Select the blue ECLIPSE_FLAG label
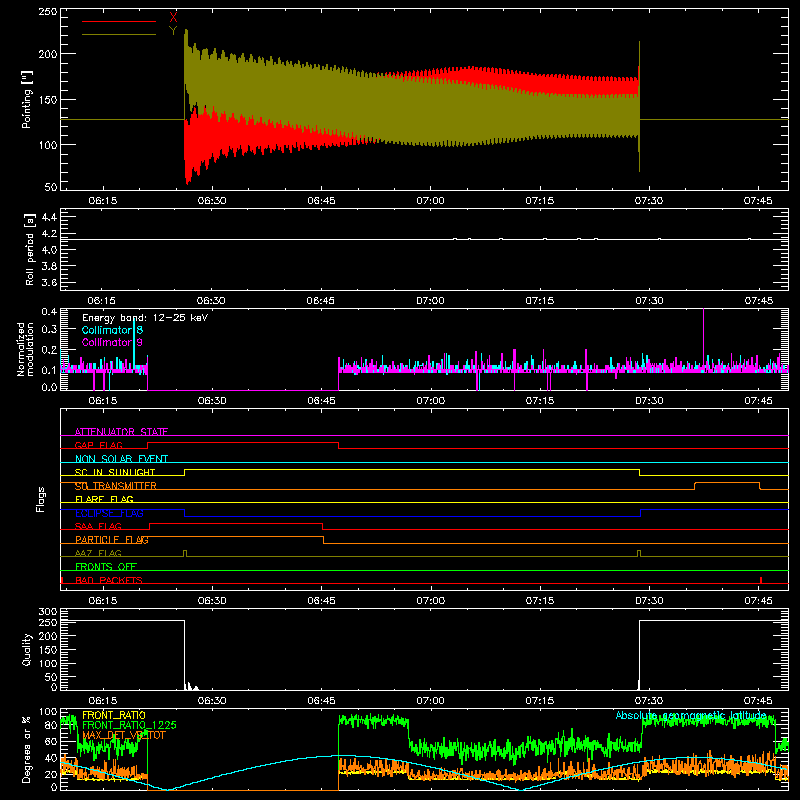Screen dimensions: 800x800 [109, 513]
